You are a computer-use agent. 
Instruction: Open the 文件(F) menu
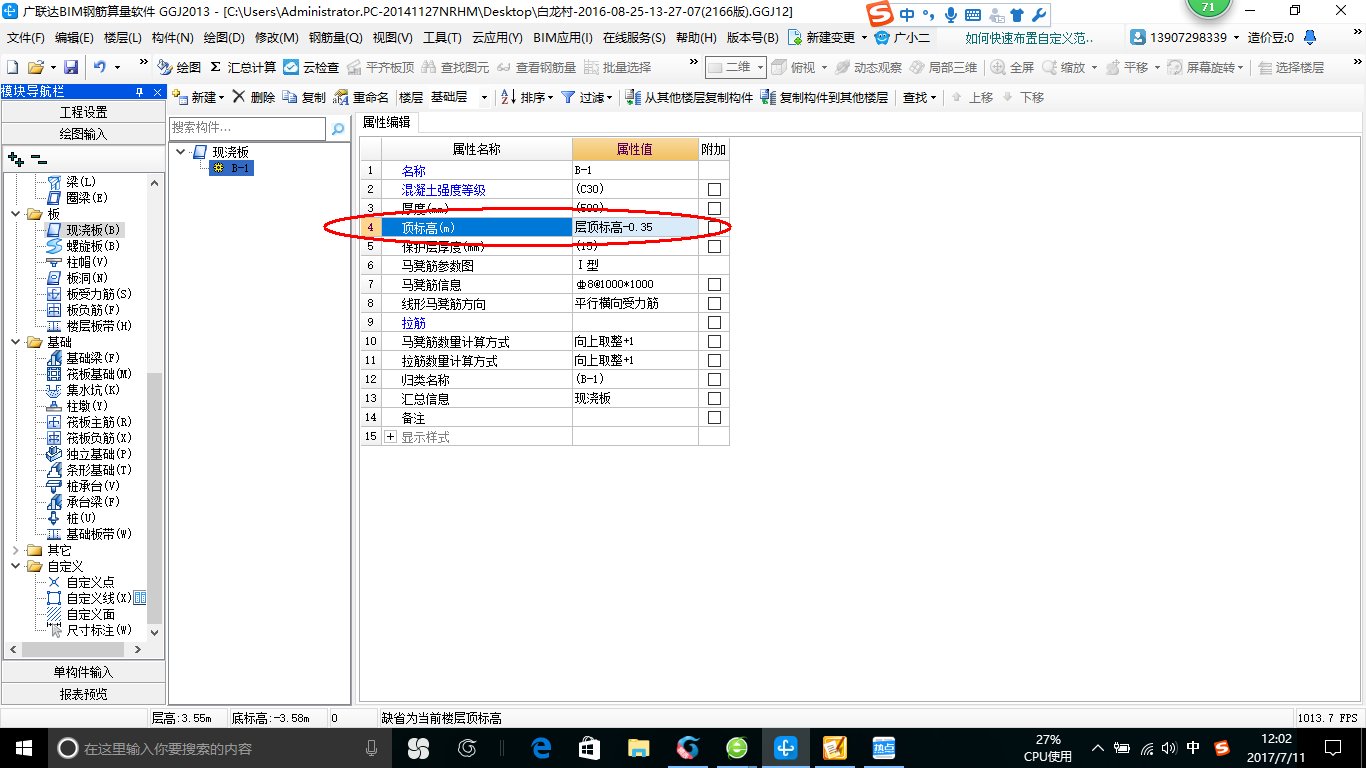[x=26, y=38]
